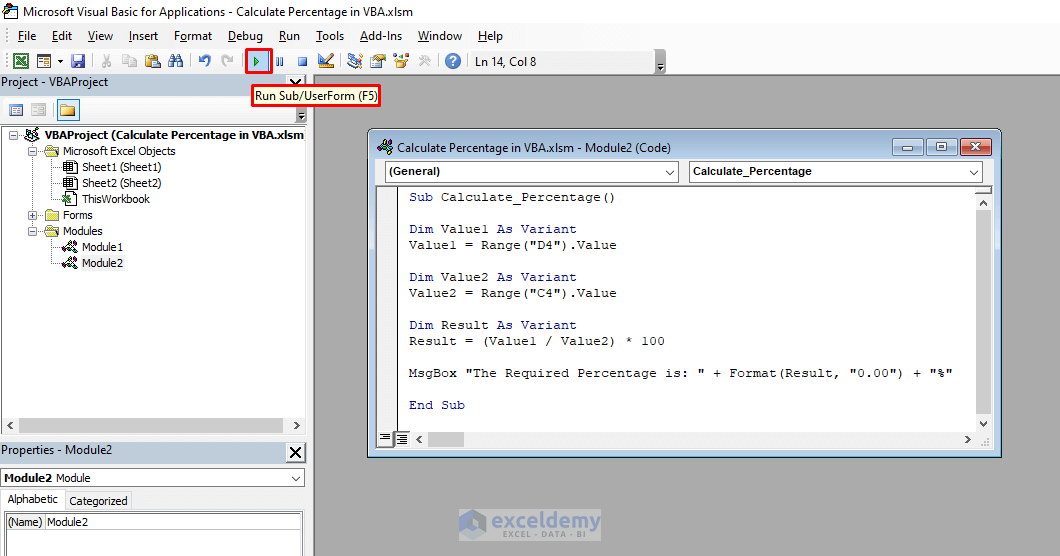Open the Run menu
This screenshot has width=1060, height=556.
click(x=289, y=36)
